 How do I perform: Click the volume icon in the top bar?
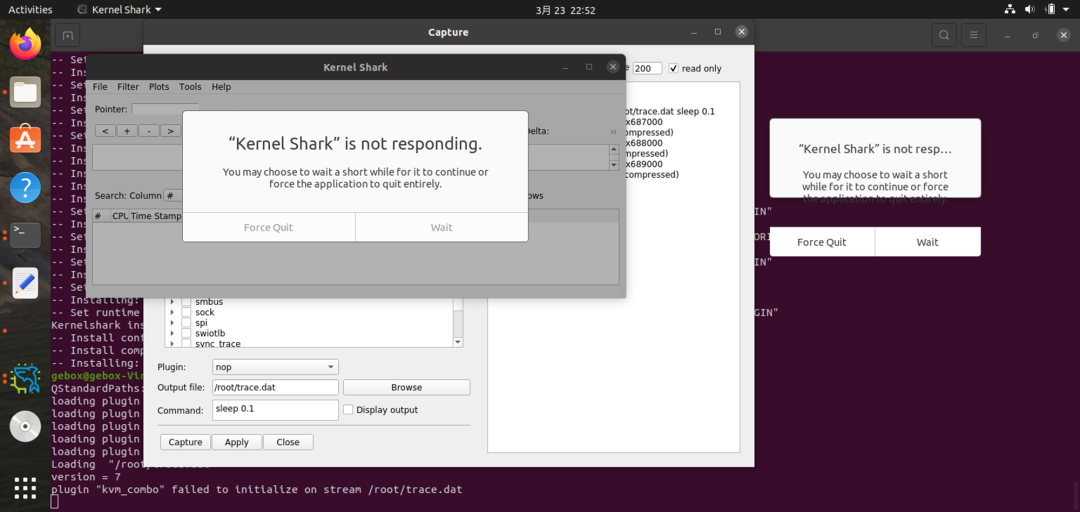click(x=1030, y=10)
